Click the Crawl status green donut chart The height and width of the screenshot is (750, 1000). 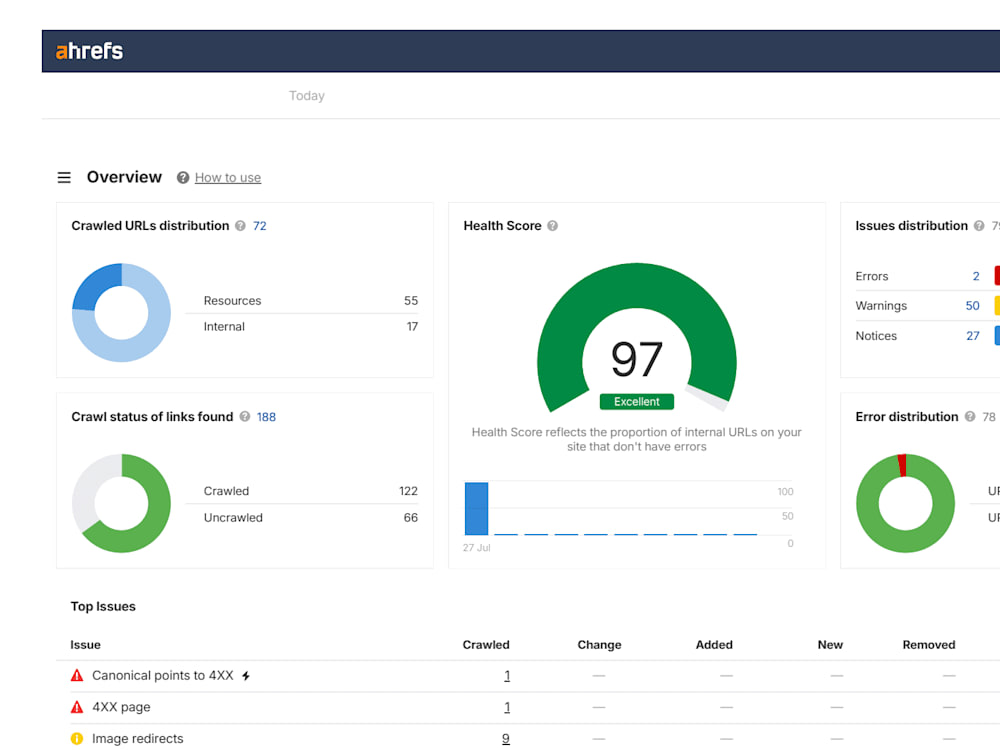coord(121,503)
